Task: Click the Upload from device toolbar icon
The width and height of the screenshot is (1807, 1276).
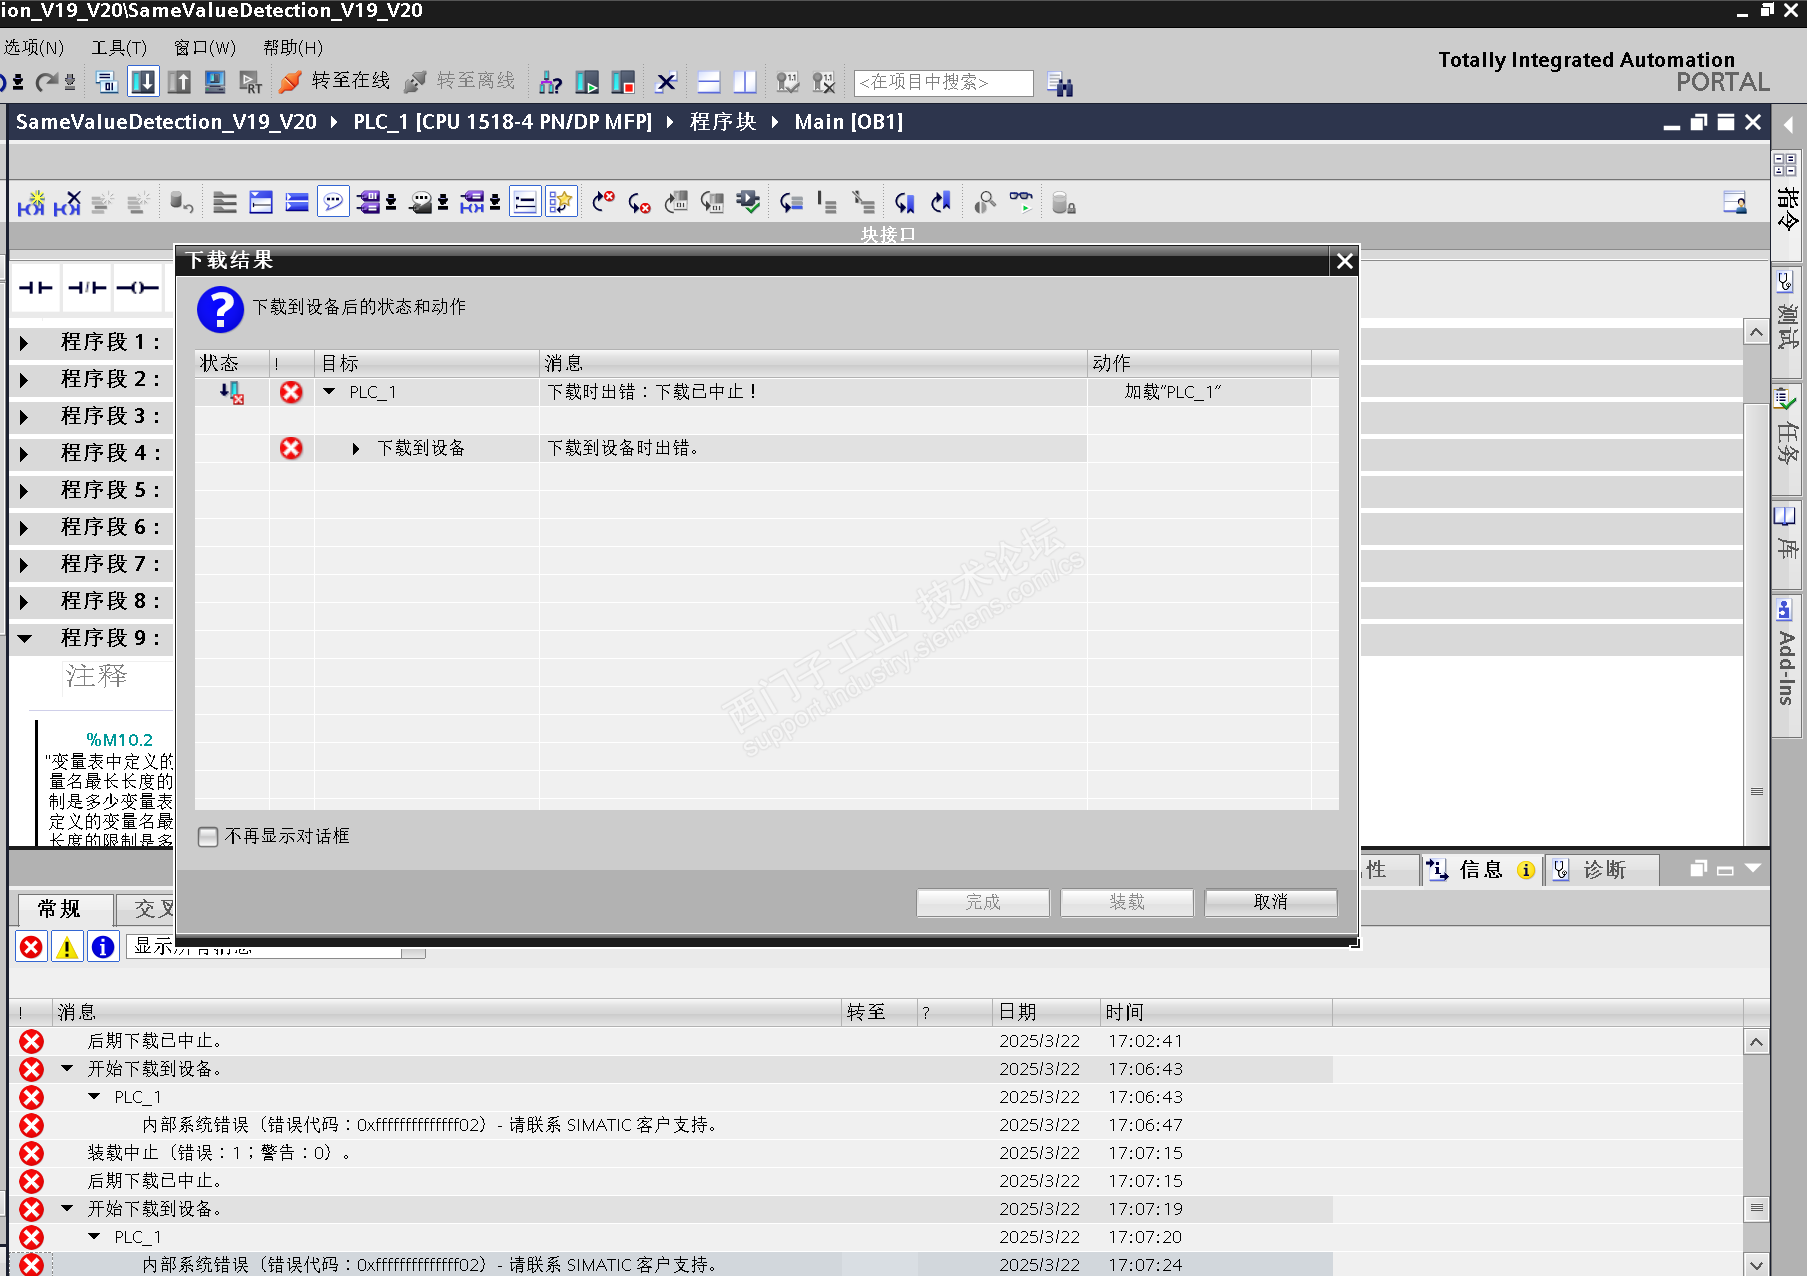Action: [x=179, y=82]
